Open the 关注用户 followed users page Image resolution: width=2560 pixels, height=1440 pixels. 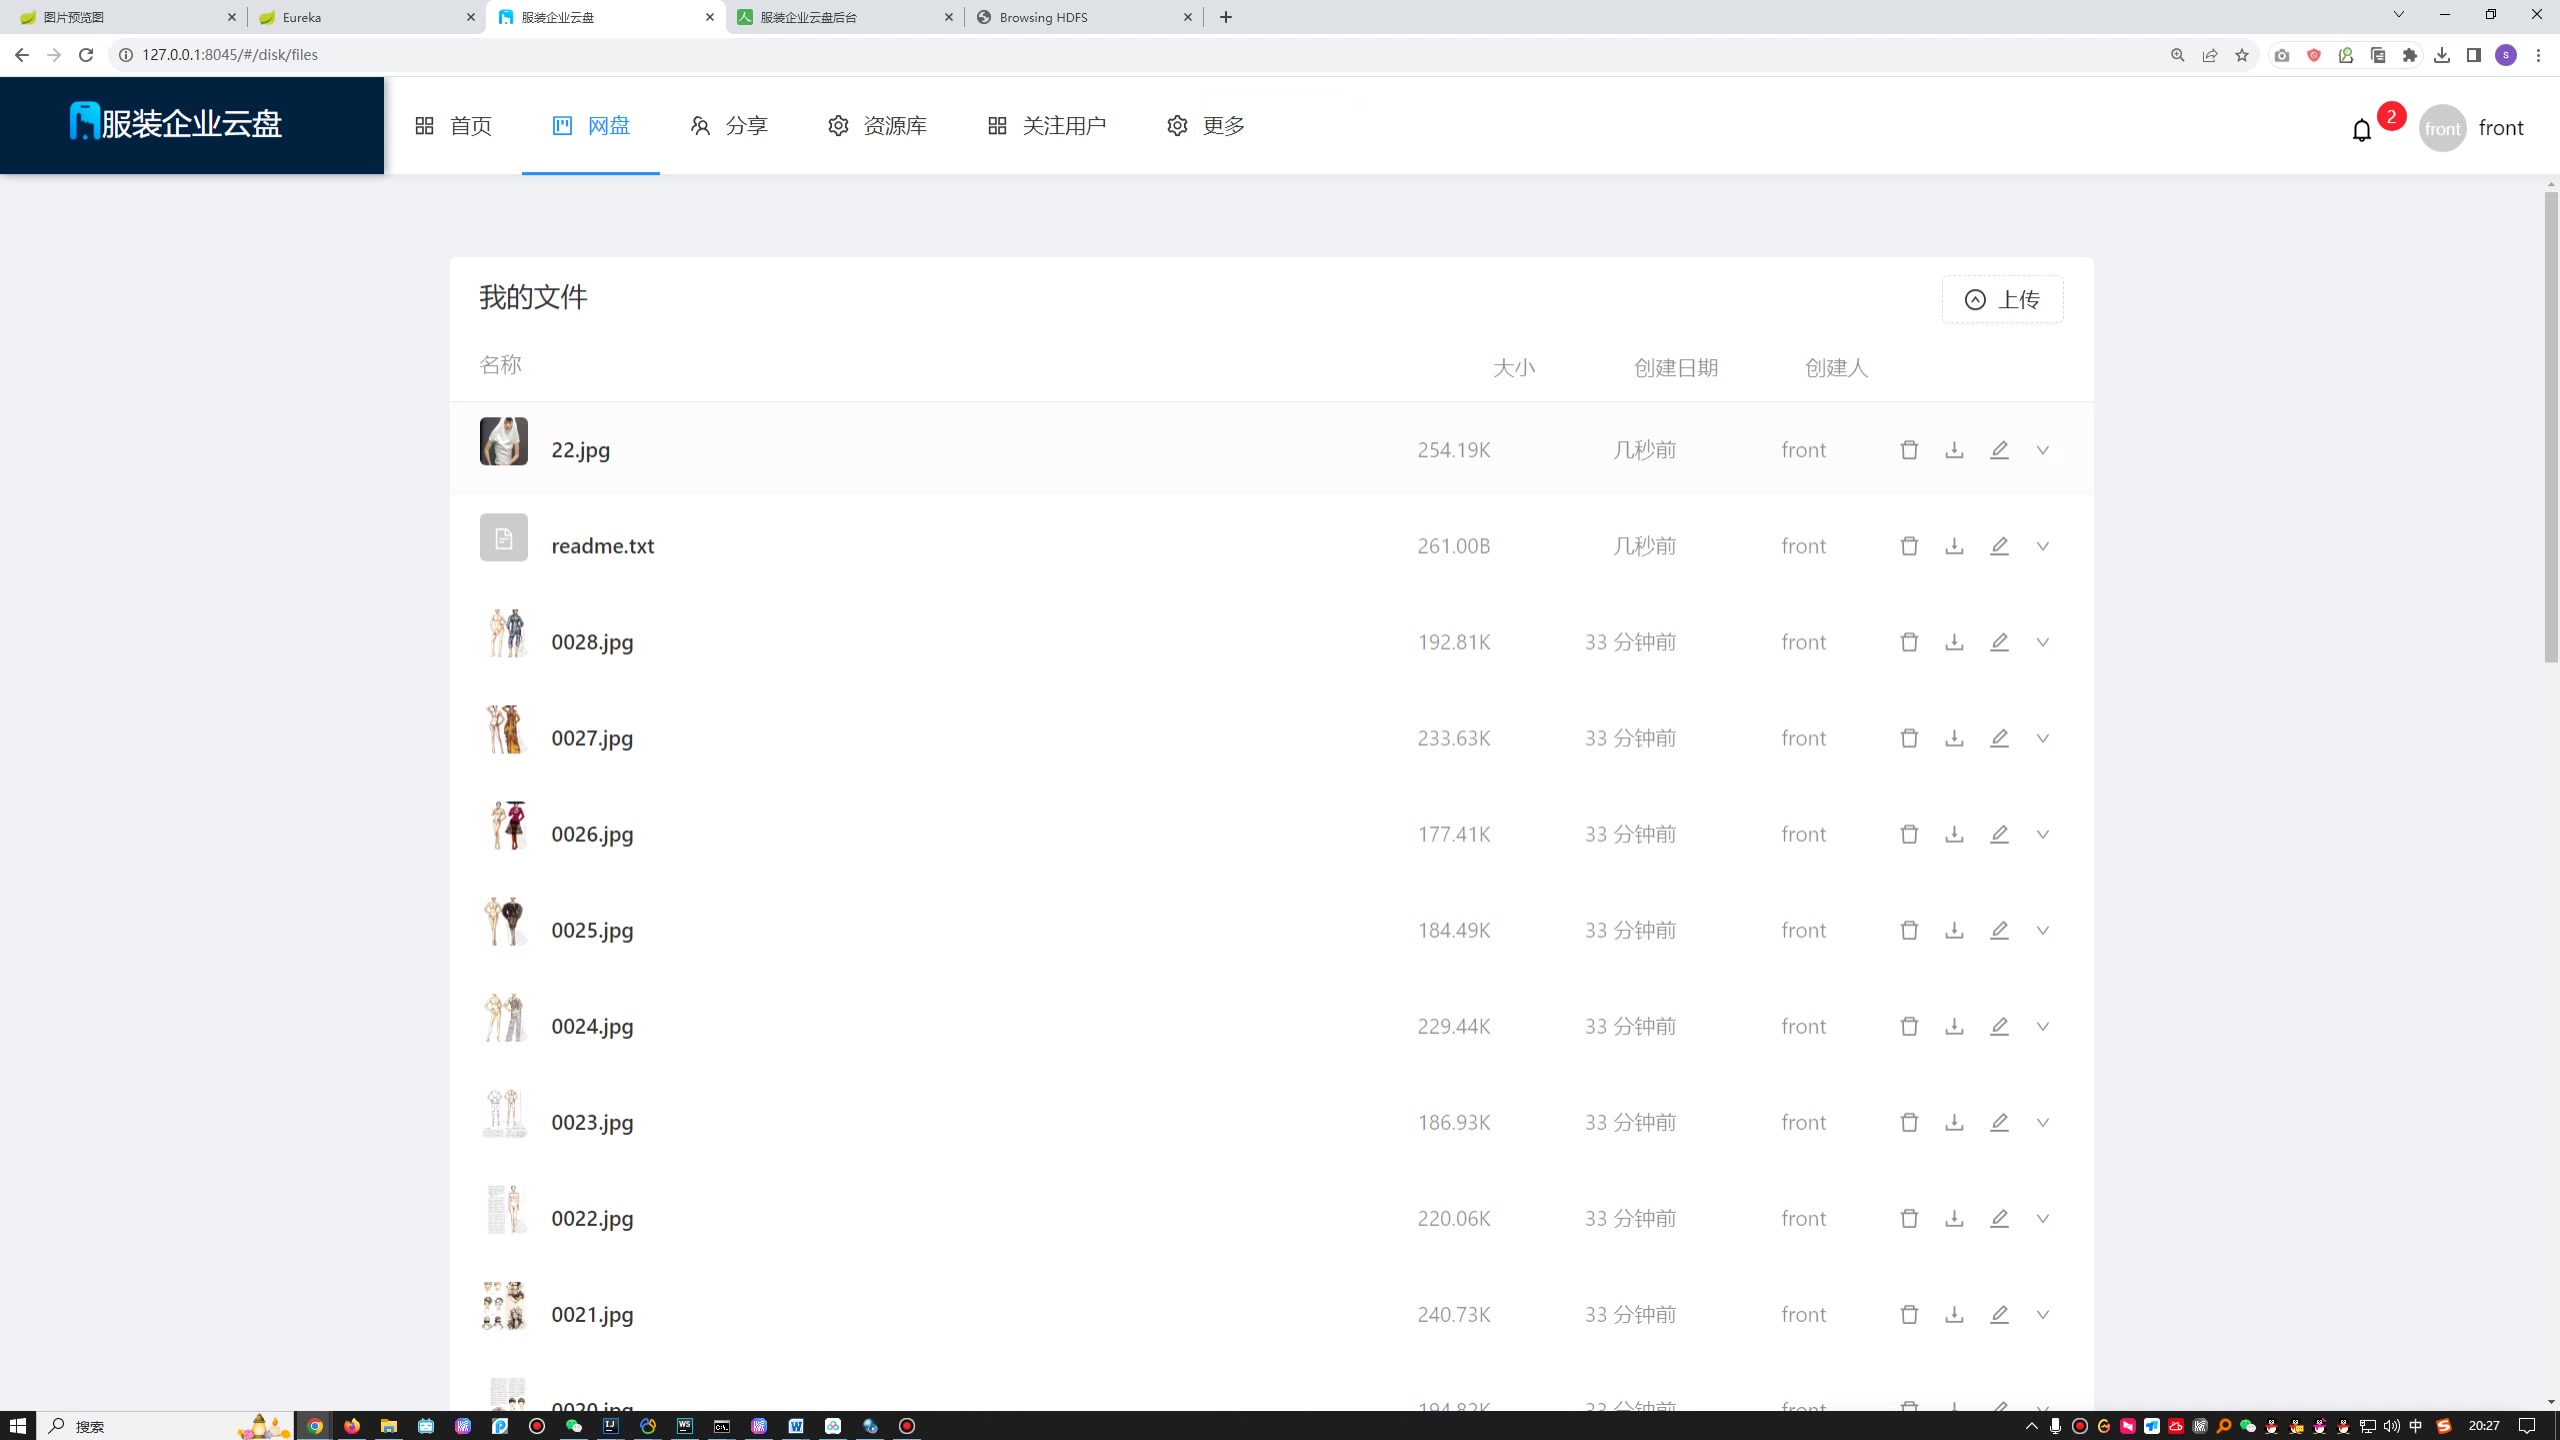point(1046,126)
